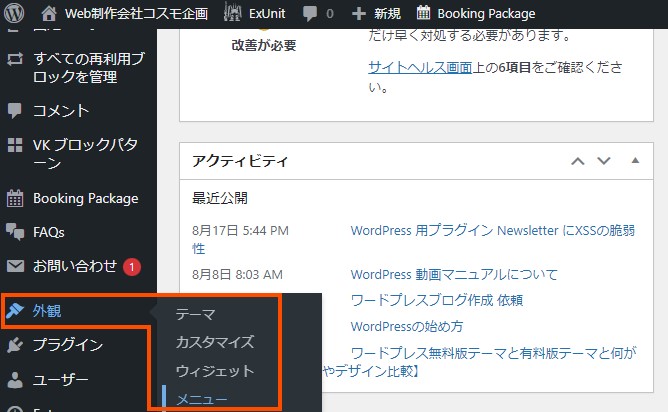The width and height of the screenshot is (668, 412).
Task: Click the paintbrush icon for 外観
Action: point(15,310)
